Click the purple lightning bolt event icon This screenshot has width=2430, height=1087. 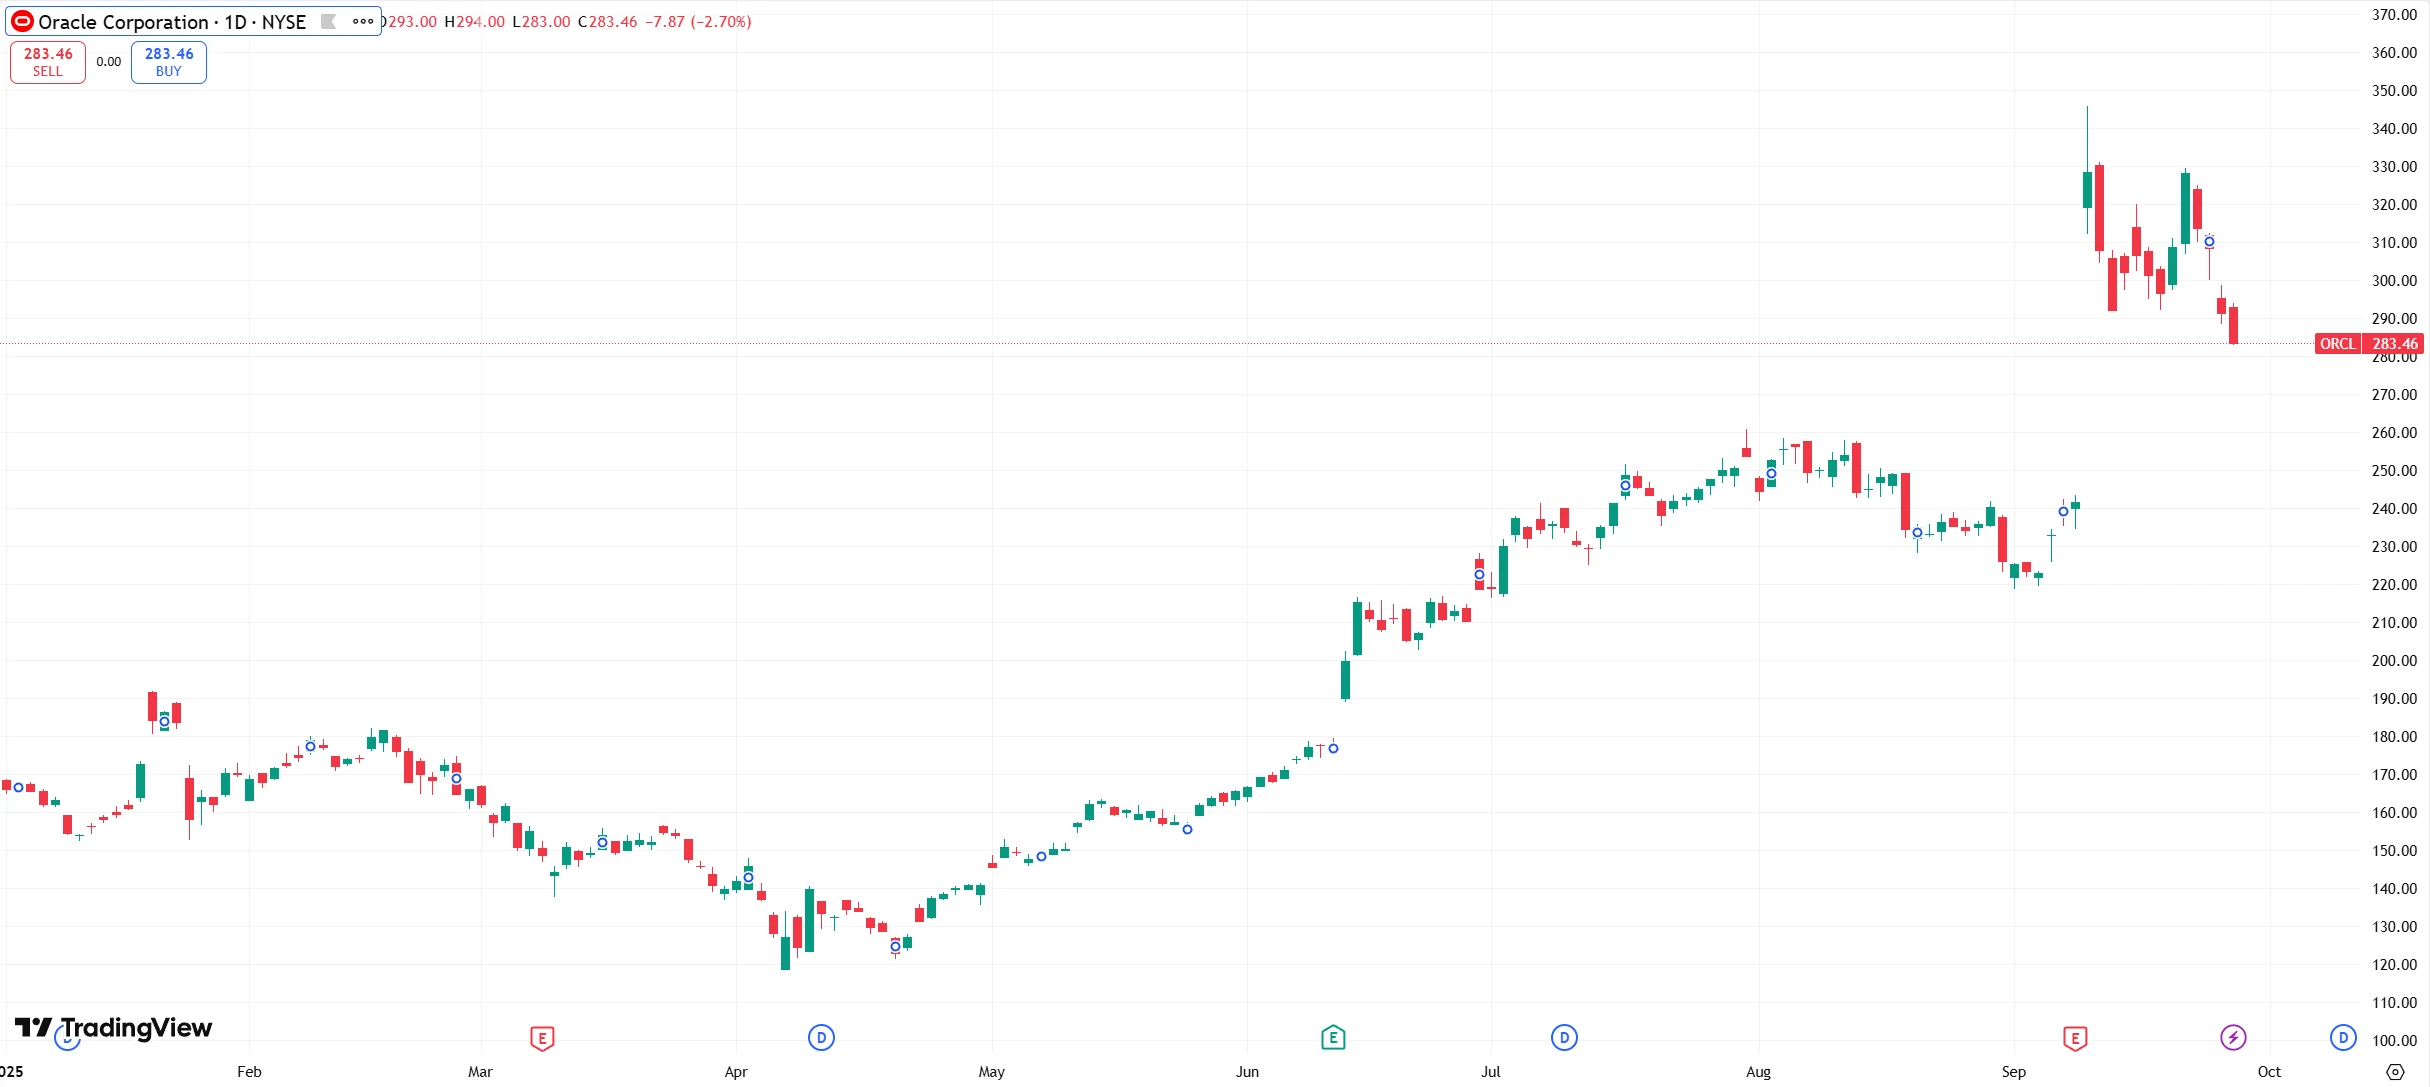pos(2233,1038)
